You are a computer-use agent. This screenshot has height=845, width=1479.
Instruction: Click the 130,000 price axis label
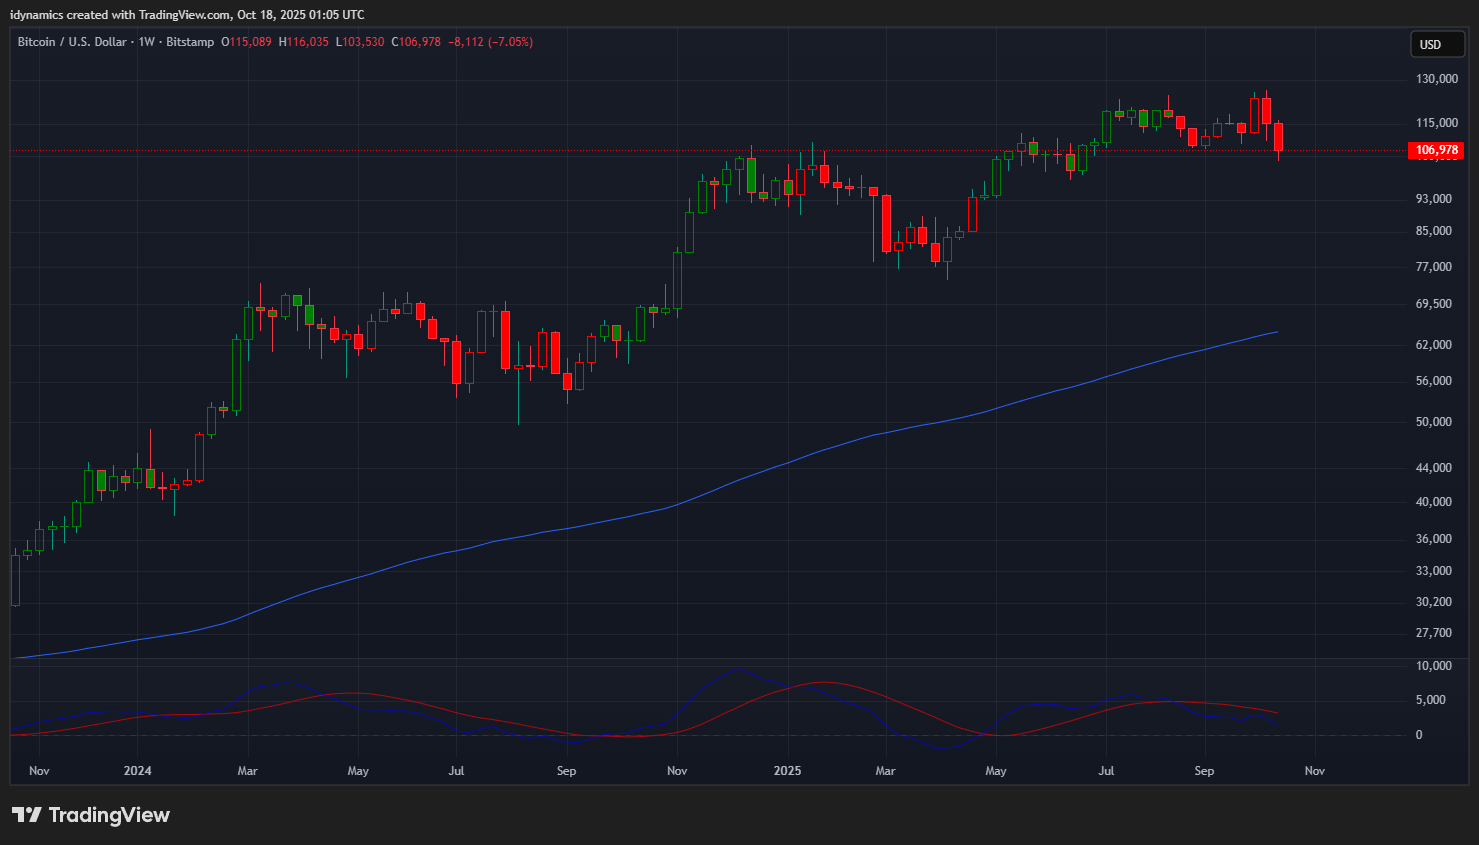(x=1436, y=79)
